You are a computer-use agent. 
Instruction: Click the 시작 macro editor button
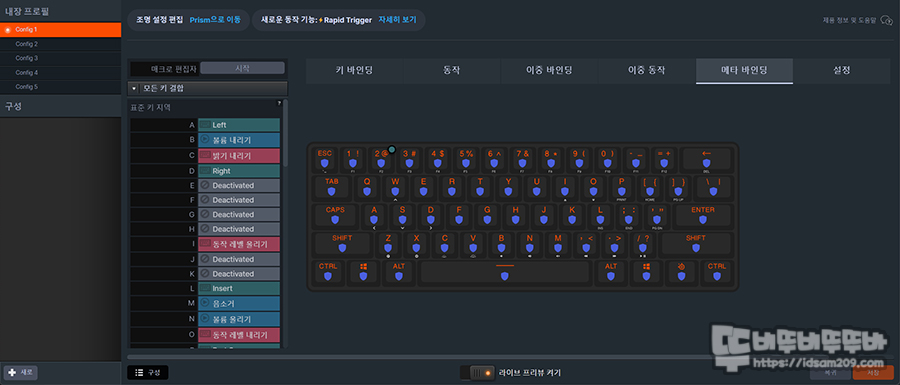[x=243, y=68]
